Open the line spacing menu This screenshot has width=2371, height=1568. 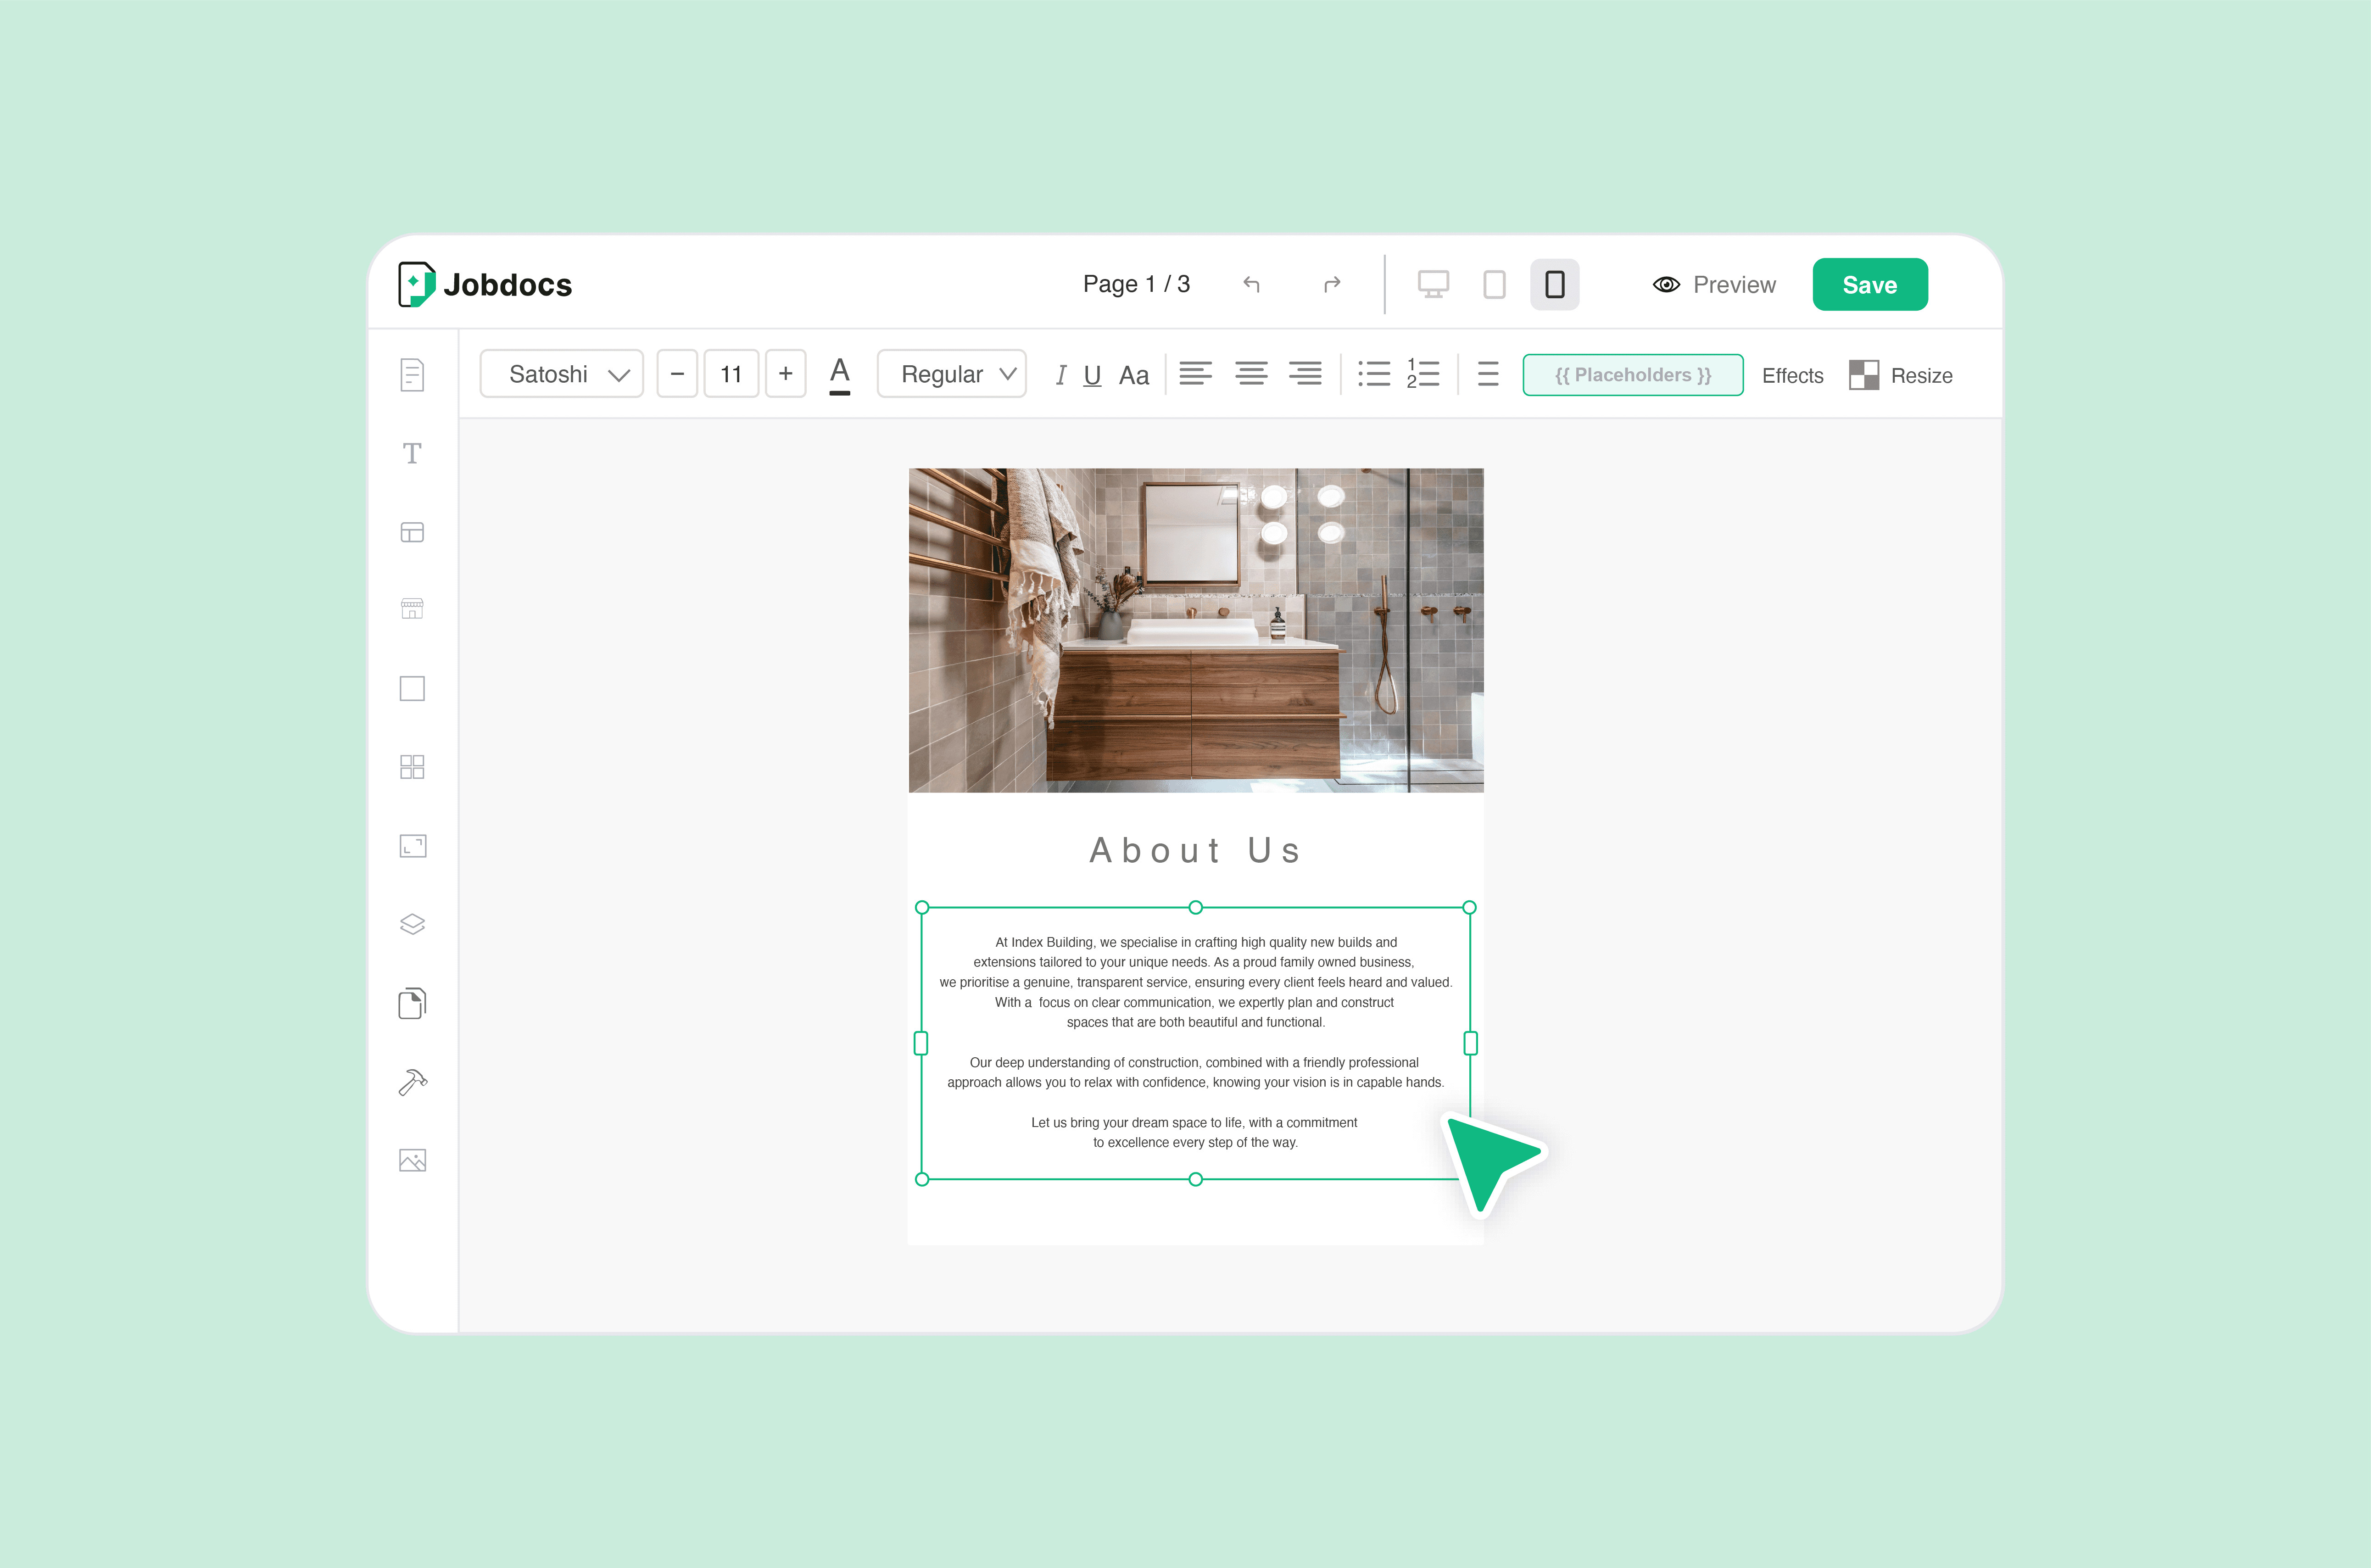pyautogui.click(x=1488, y=374)
